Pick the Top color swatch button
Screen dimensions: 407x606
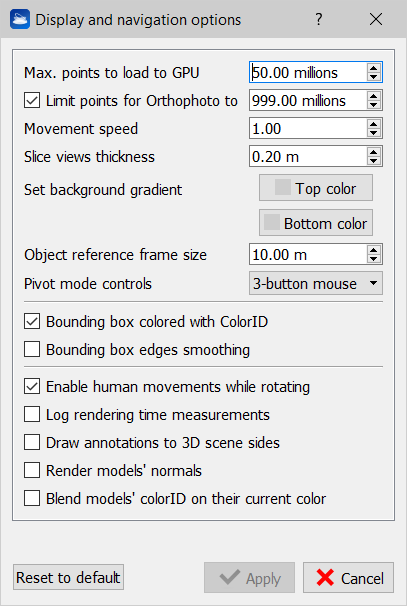coord(316,188)
